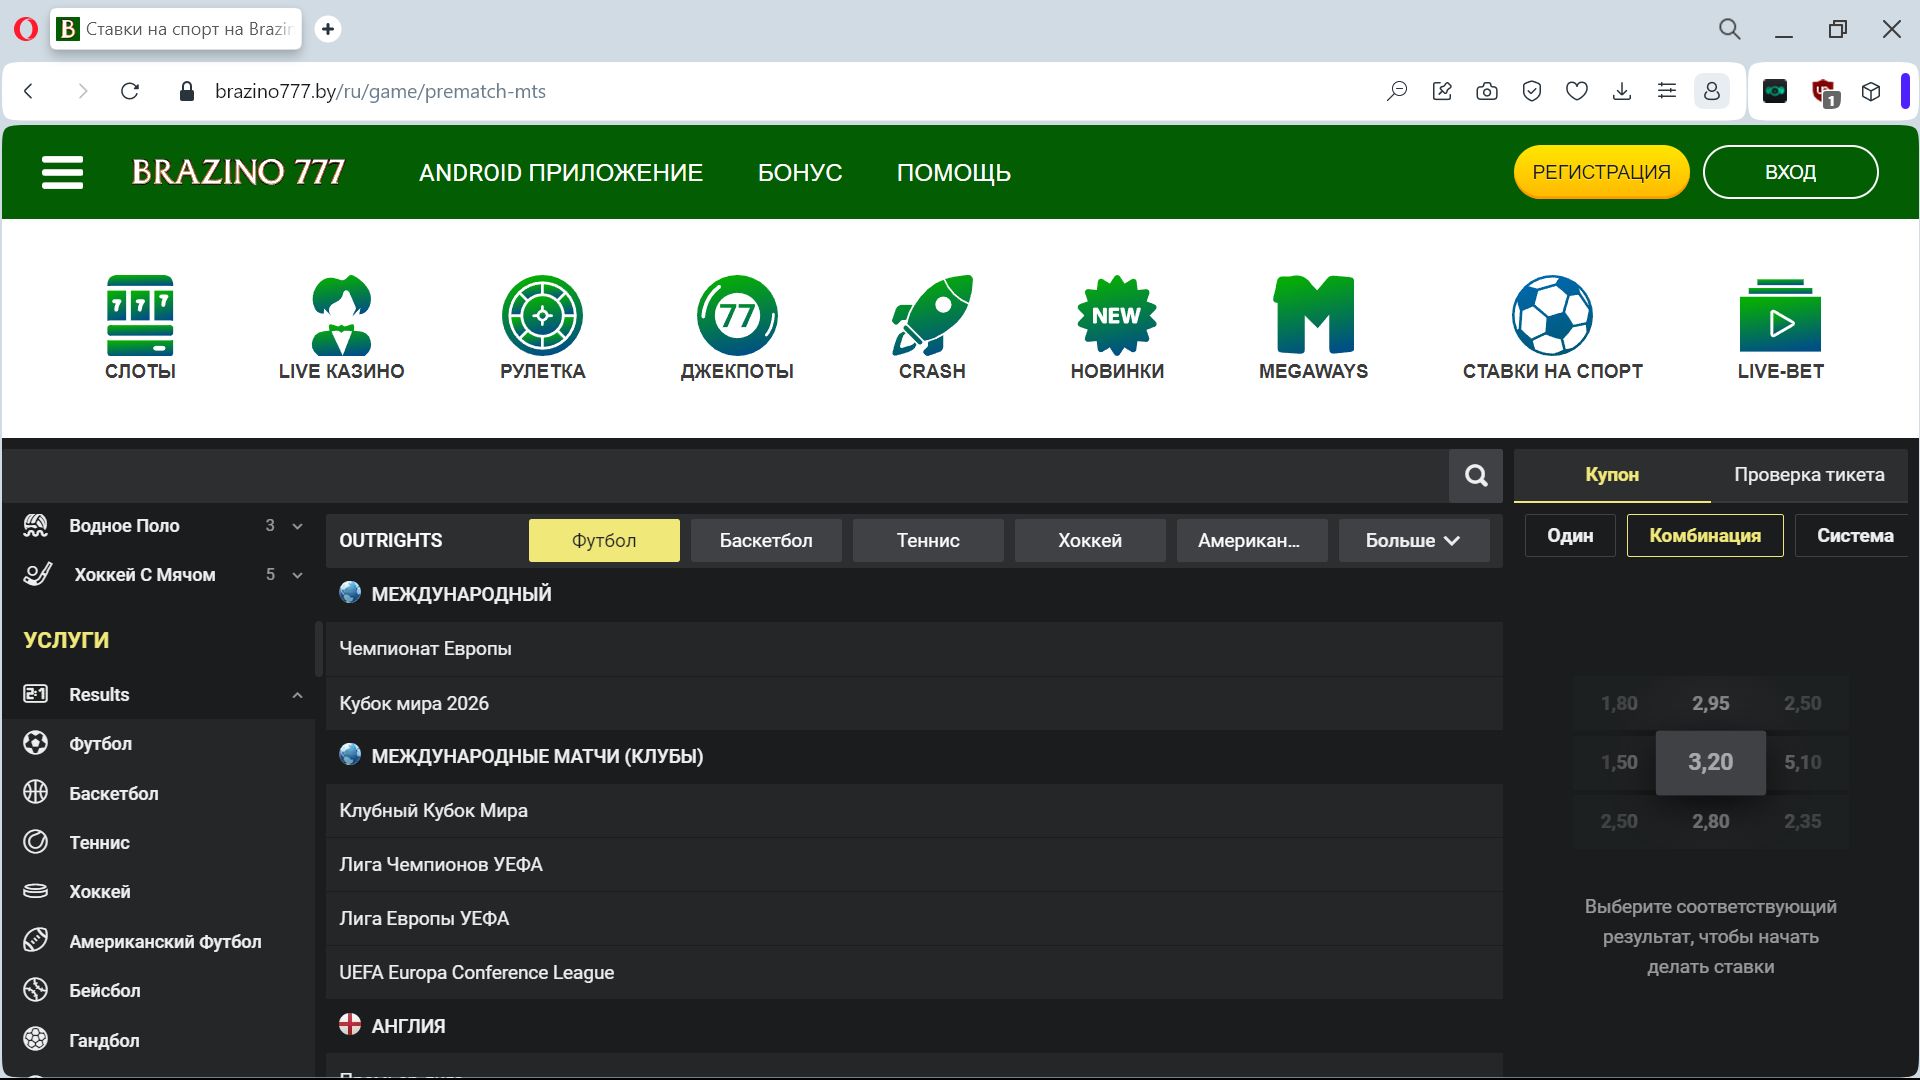The width and height of the screenshot is (1920, 1080).
Task: Open the Джекпоты 77 category
Action: point(737,328)
